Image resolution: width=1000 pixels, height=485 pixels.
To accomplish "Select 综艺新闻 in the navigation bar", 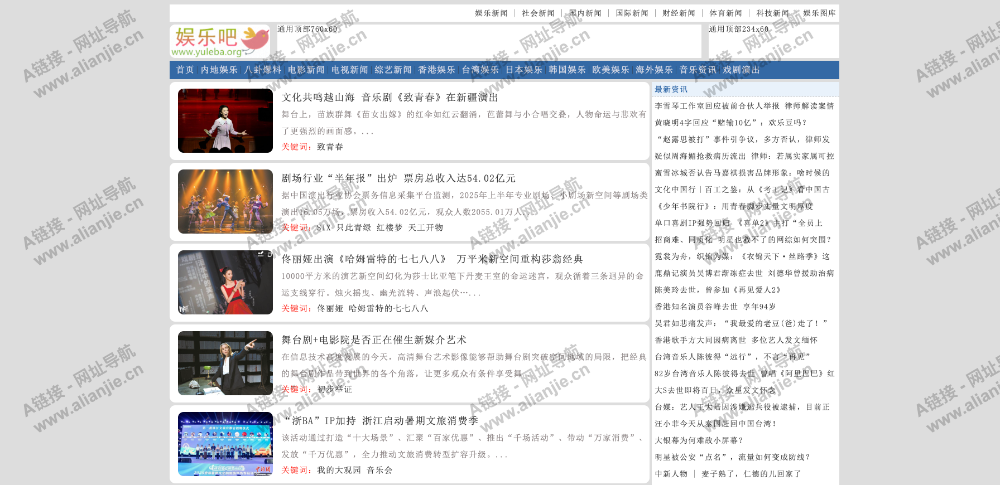I will (393, 70).
